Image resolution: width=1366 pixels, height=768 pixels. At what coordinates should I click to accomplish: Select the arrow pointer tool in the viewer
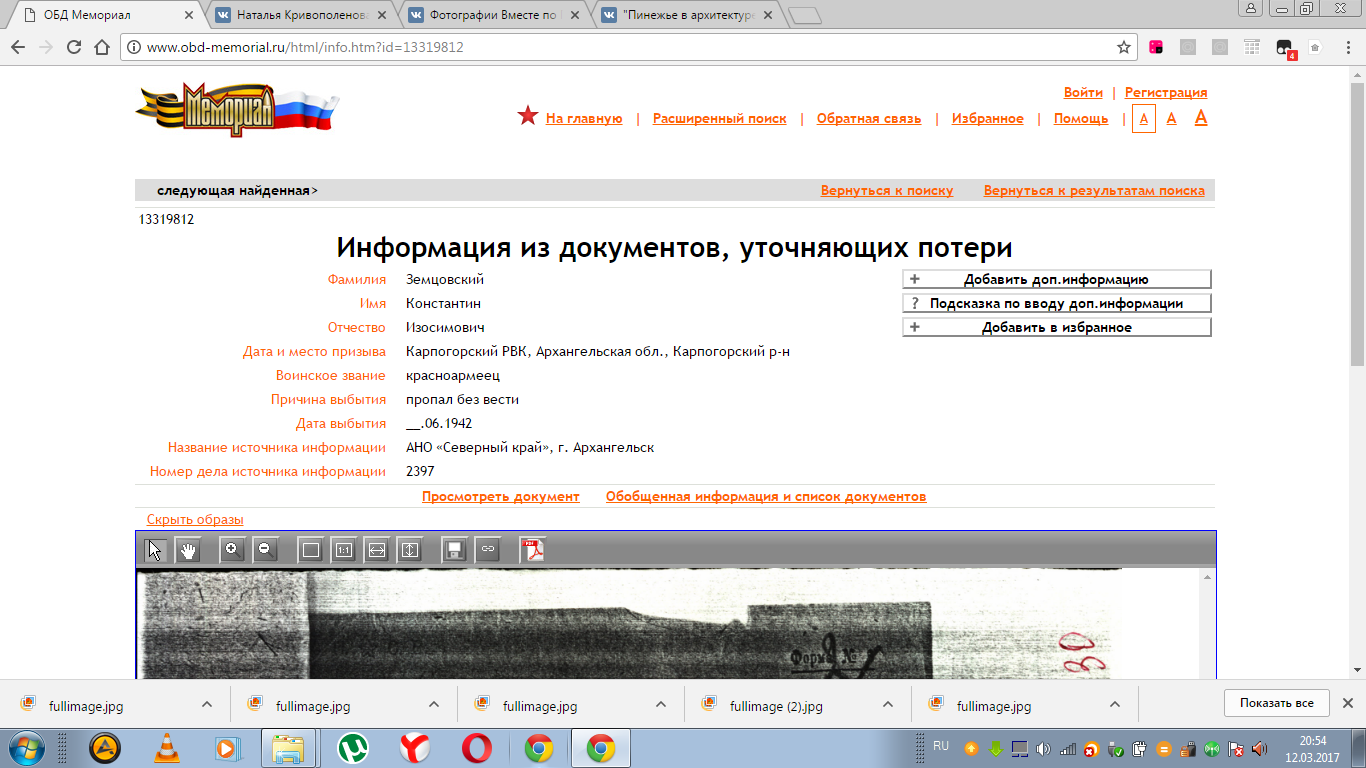tap(156, 550)
